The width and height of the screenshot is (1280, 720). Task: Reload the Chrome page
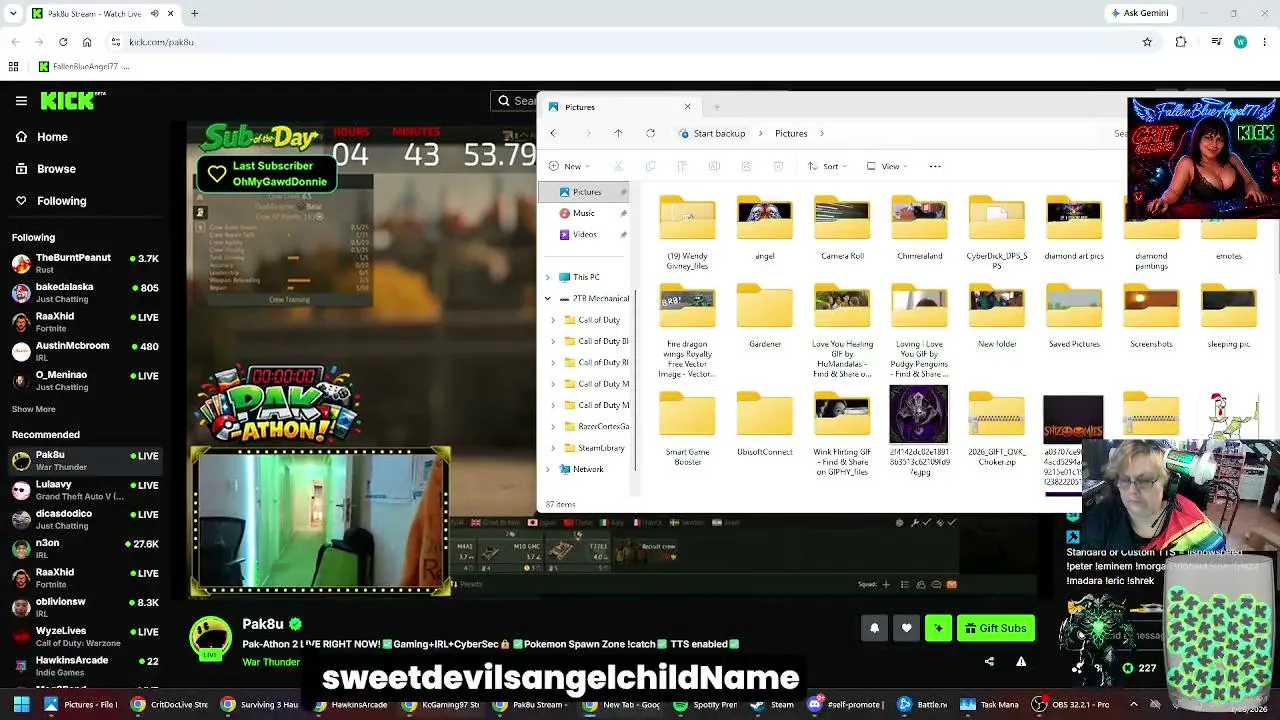pyautogui.click(x=63, y=42)
